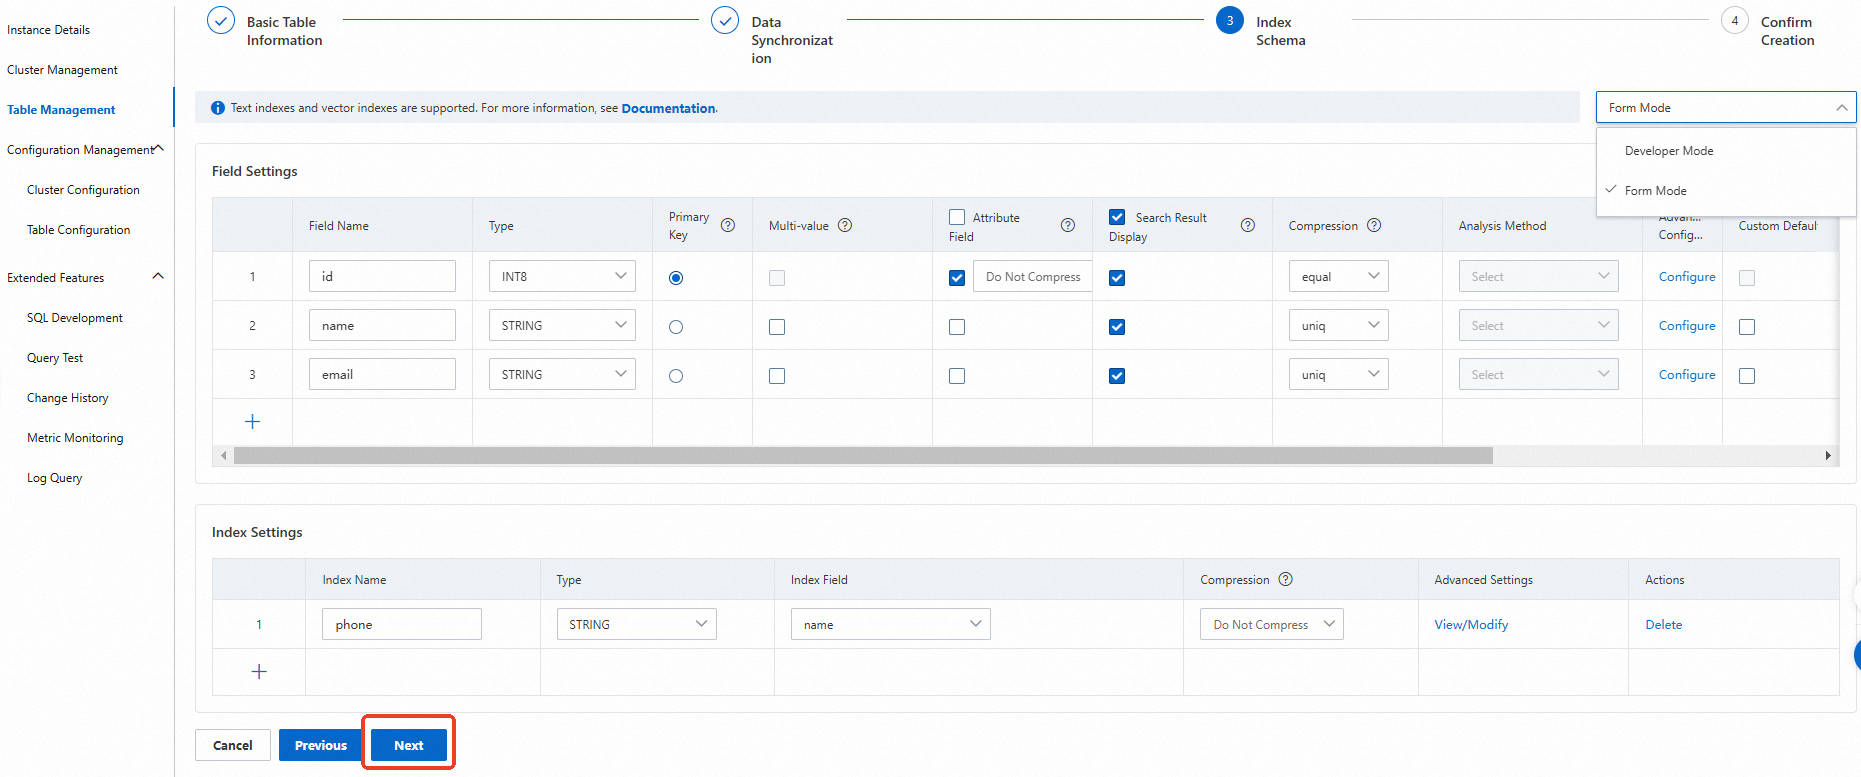Open the Documentation link
The image size is (1861, 777).
(668, 109)
